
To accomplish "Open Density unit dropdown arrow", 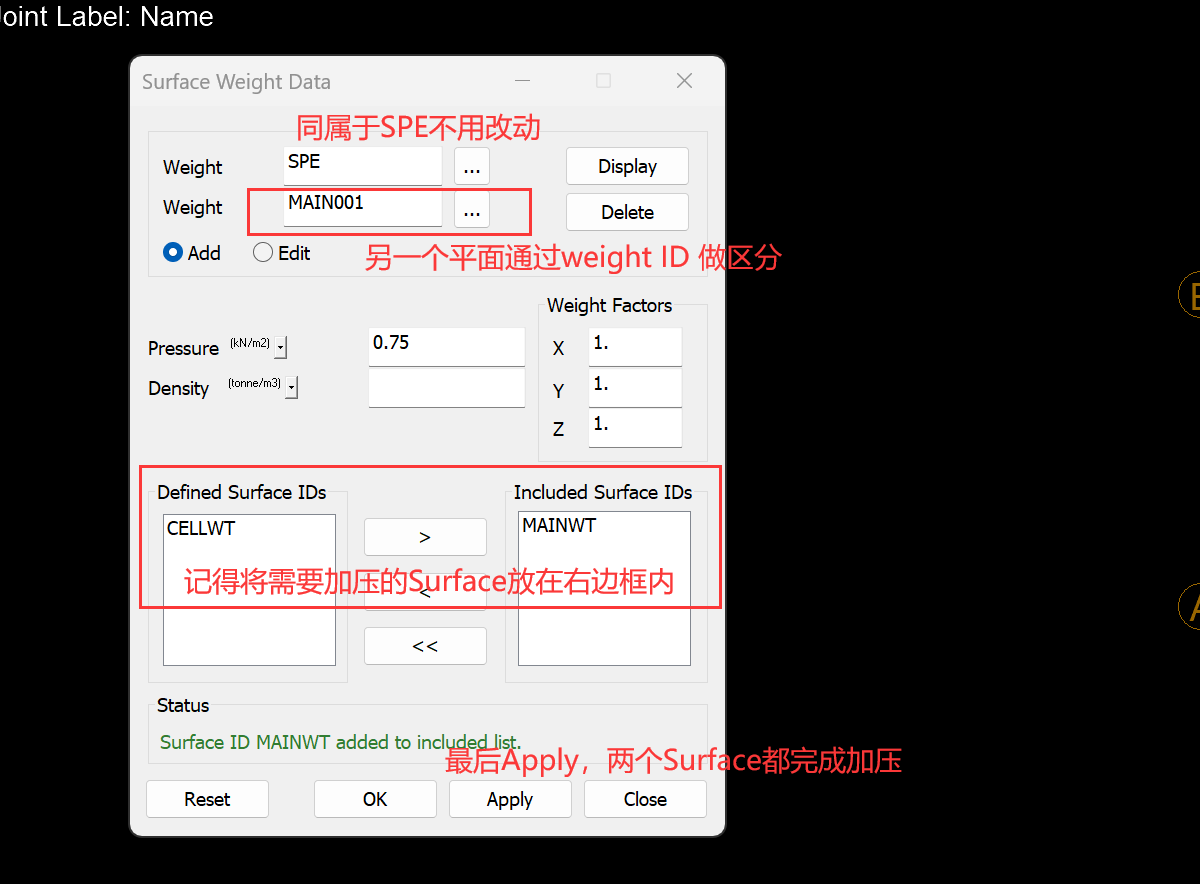I will point(291,388).
